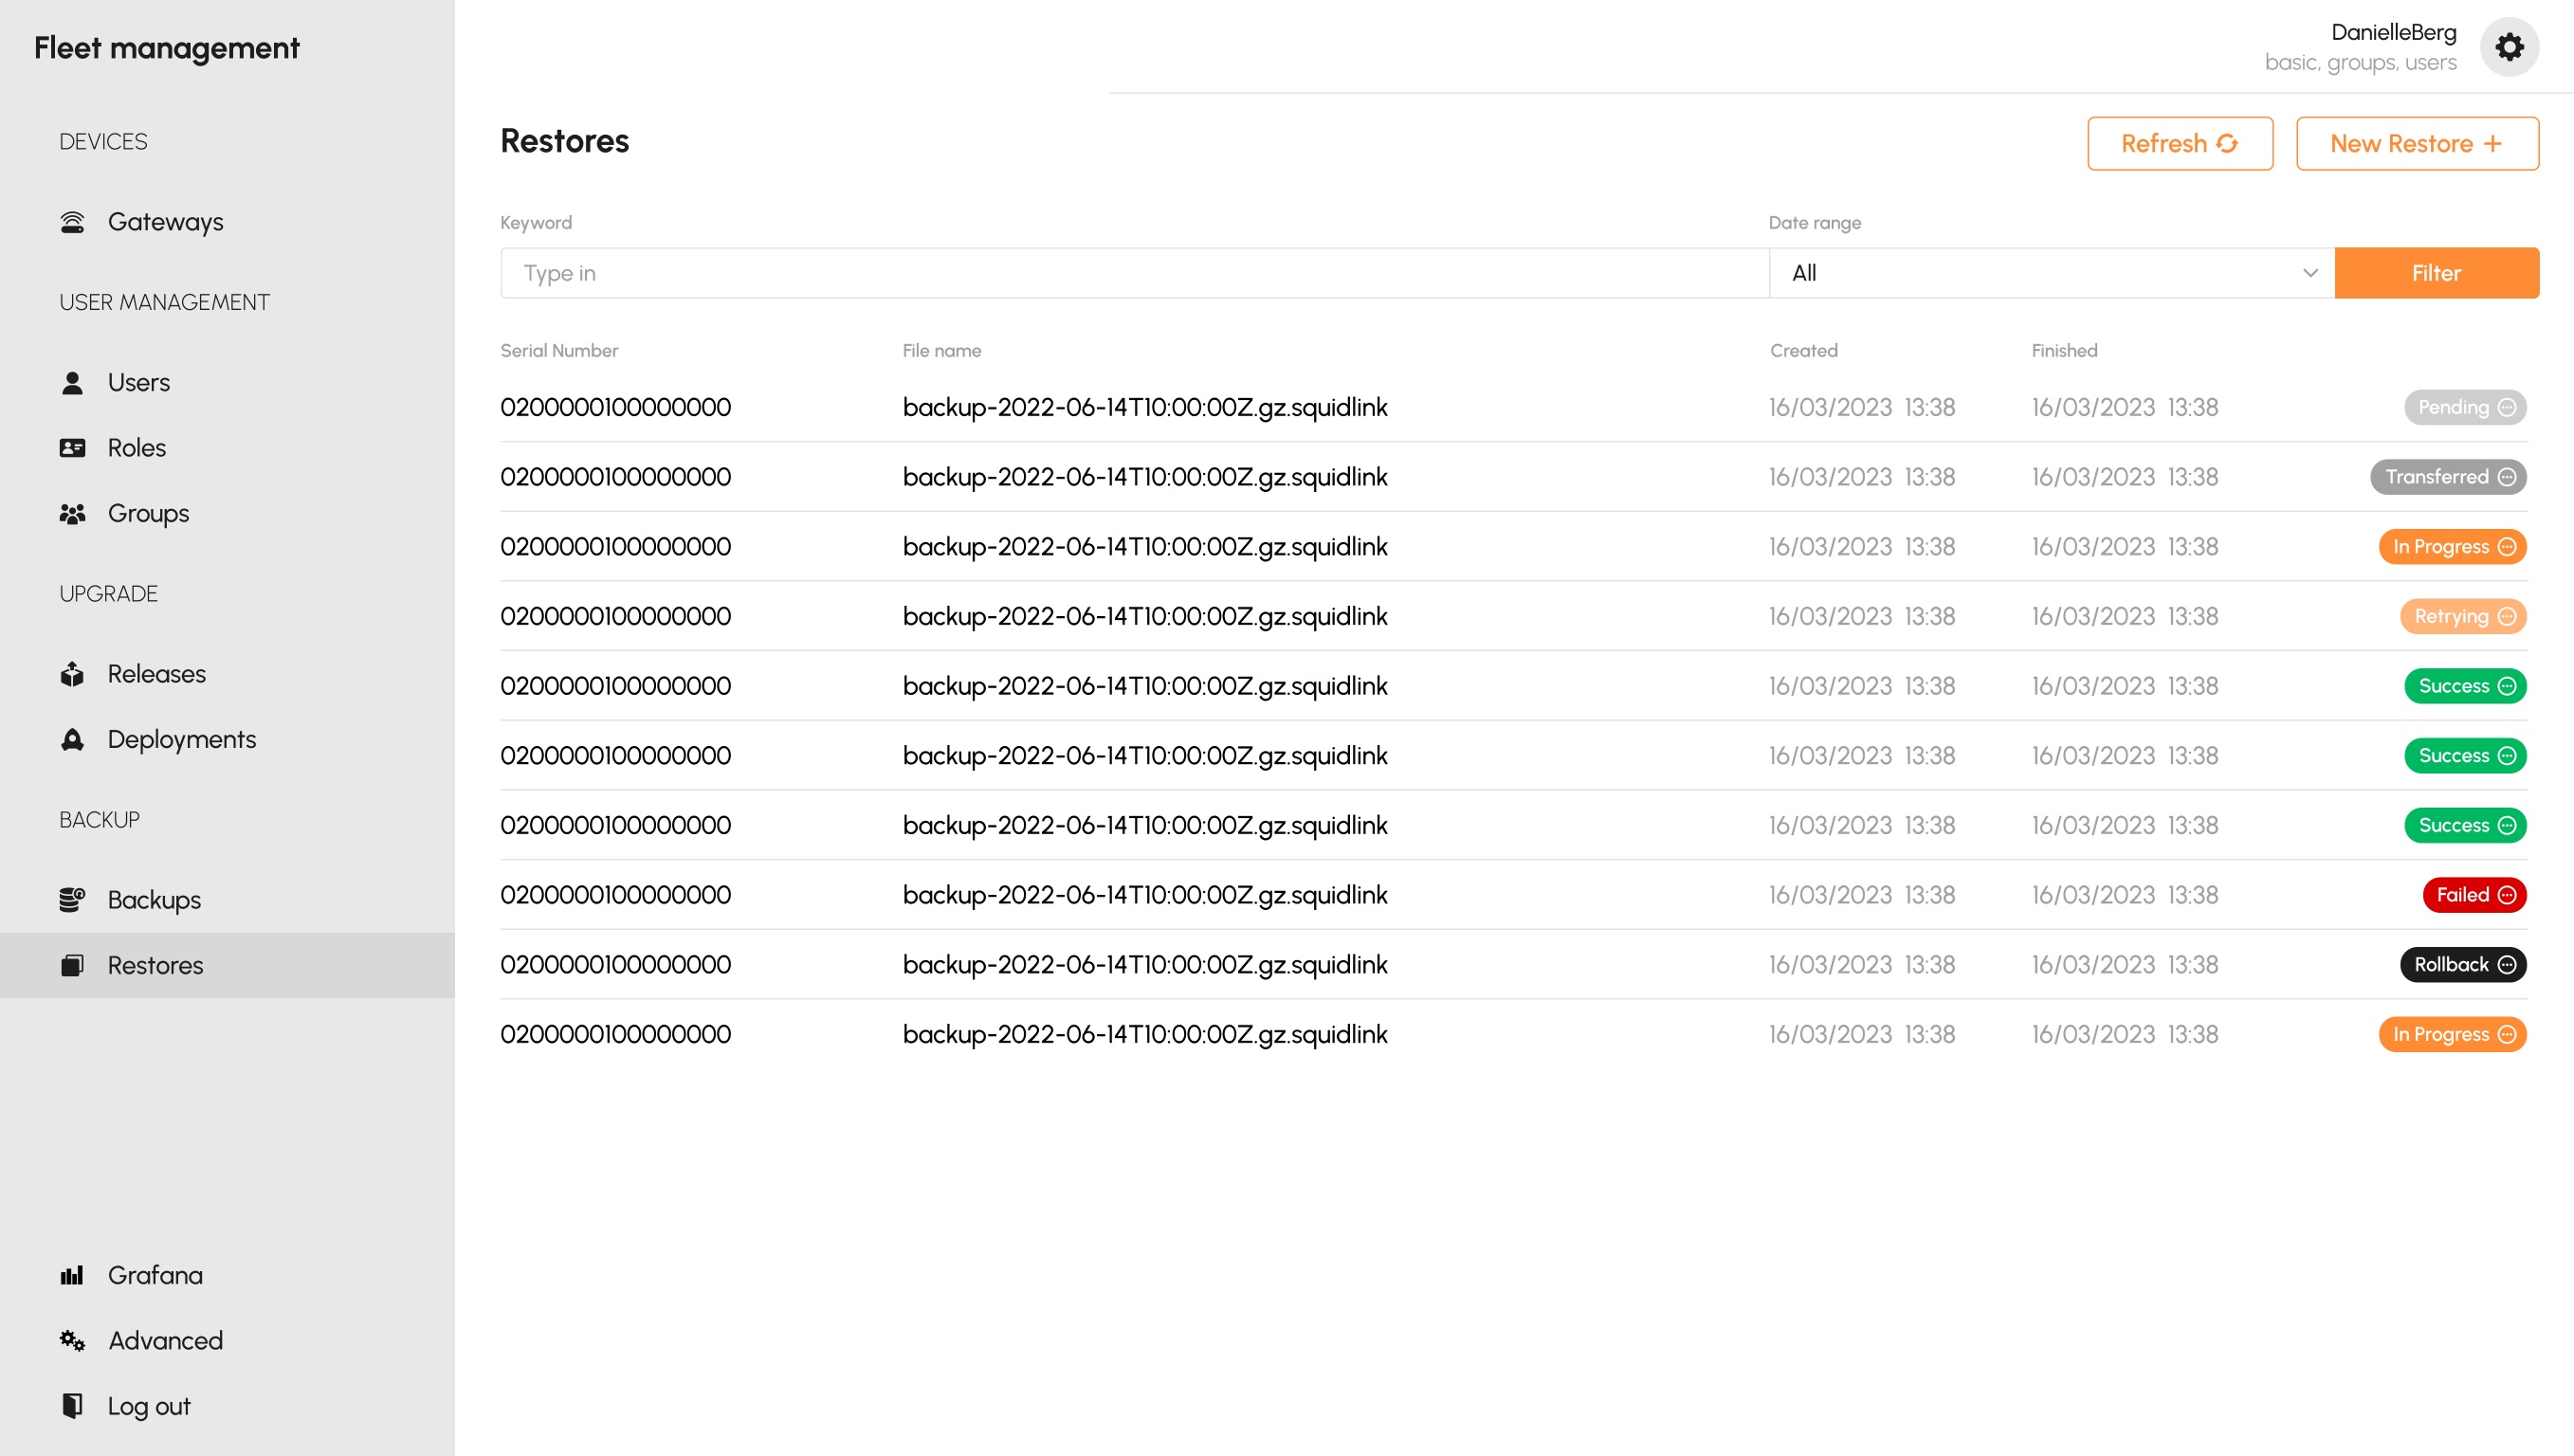Go to Users page
This screenshot has height=1456, width=2574.
coord(227,383)
